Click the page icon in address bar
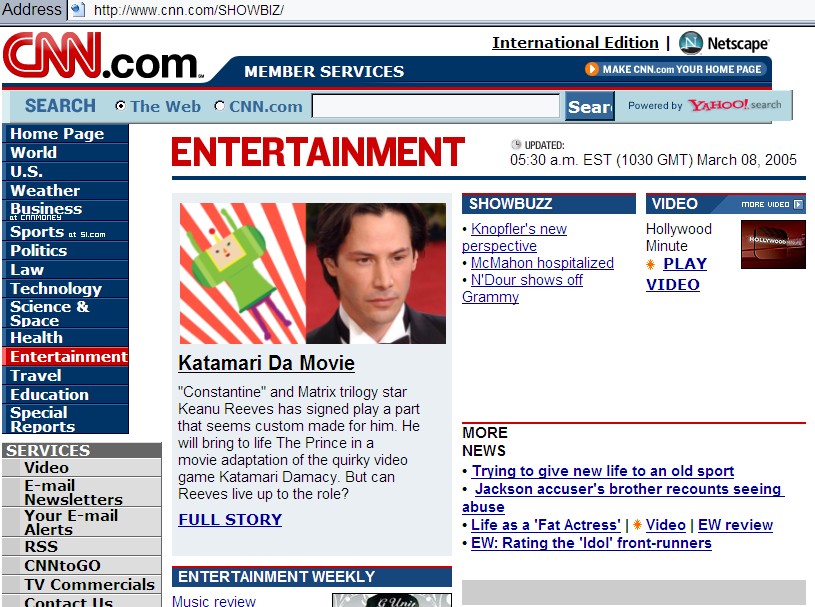Image resolution: width=815 pixels, height=607 pixels. (x=77, y=10)
